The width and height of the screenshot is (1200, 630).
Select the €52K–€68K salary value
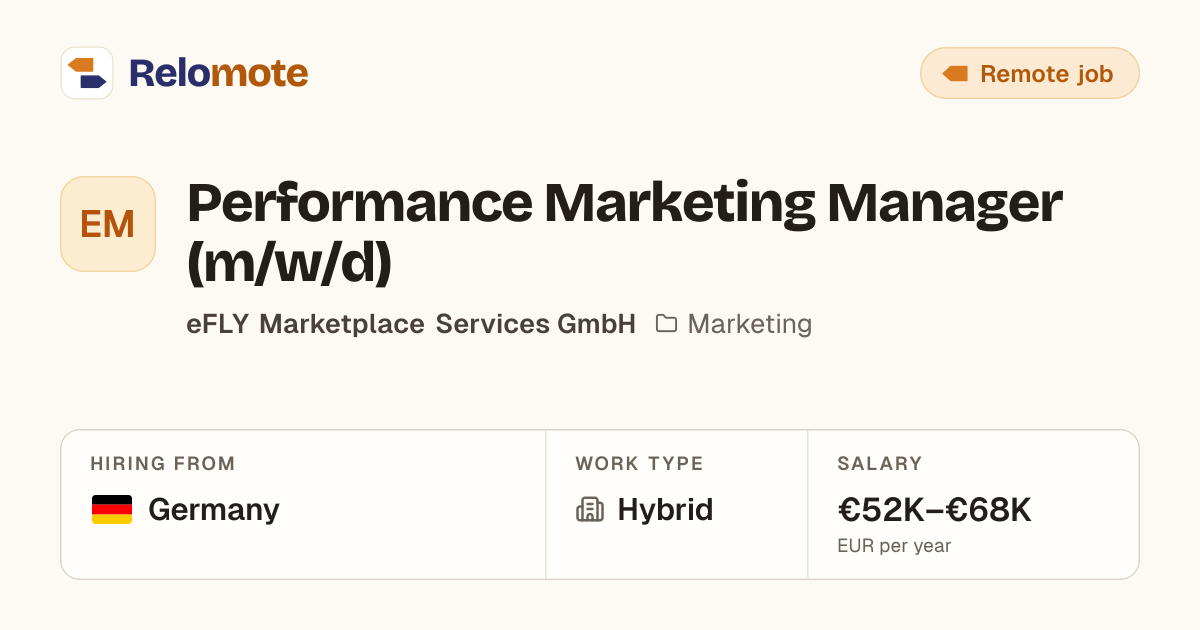934,510
